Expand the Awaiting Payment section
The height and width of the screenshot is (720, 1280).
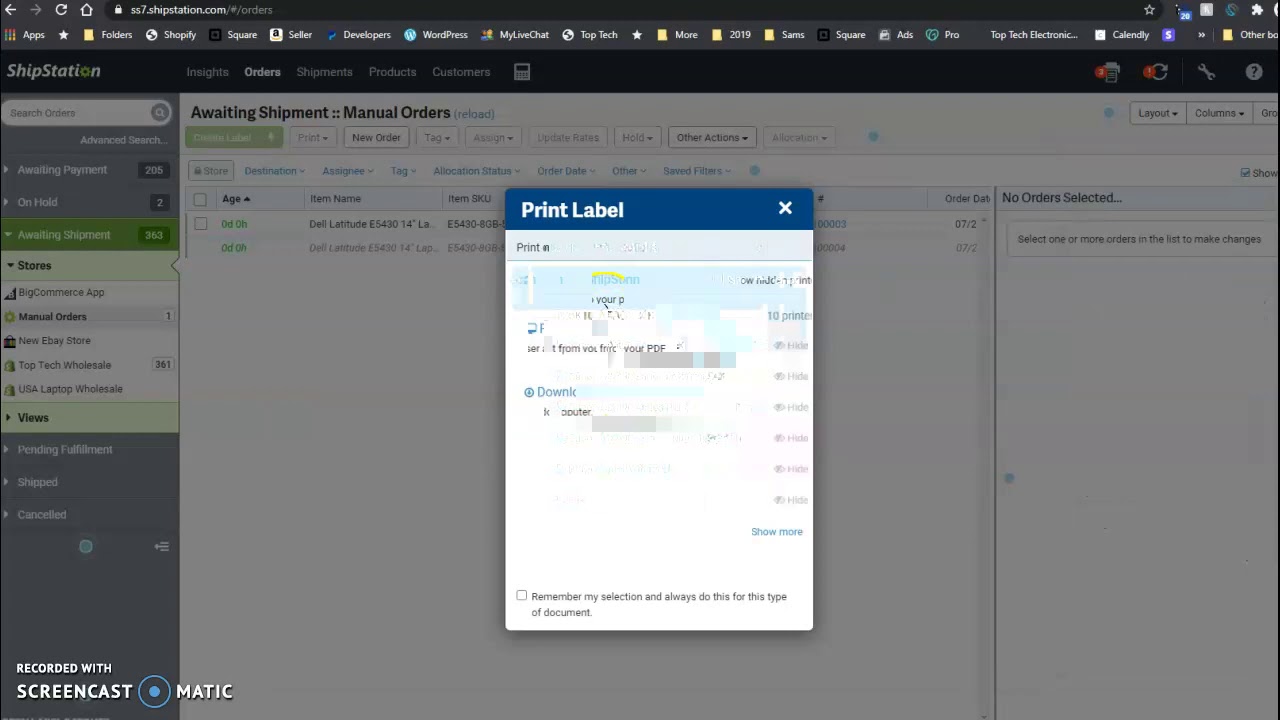(89, 170)
